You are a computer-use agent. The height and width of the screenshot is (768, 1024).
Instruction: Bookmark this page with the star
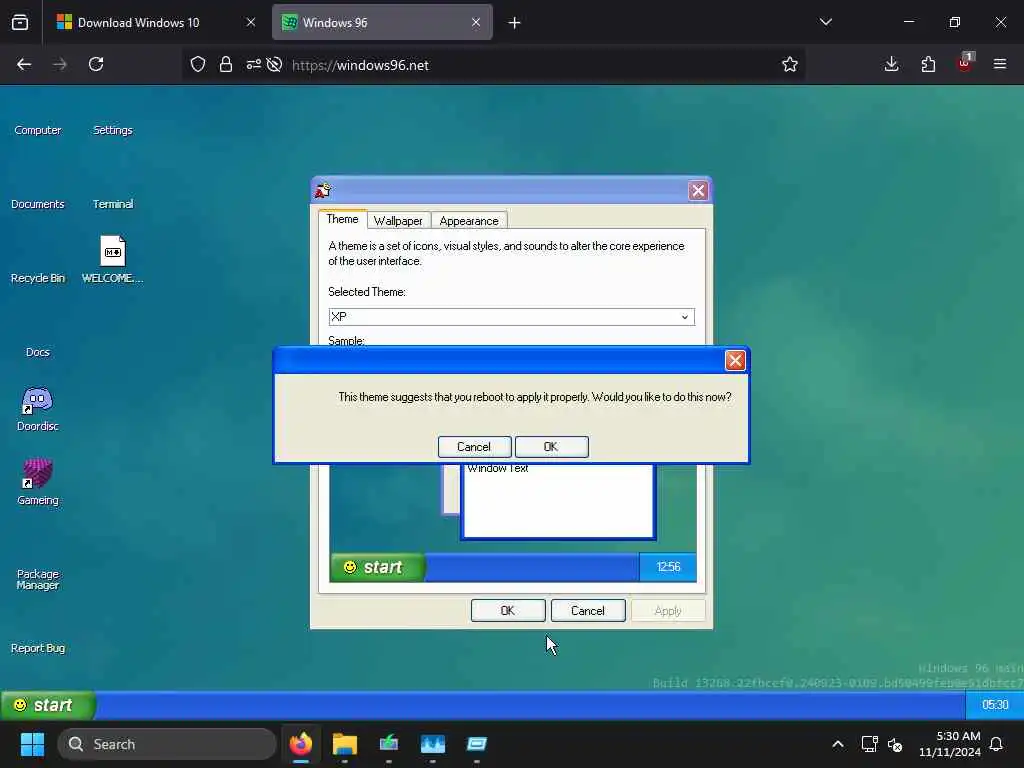tap(790, 64)
